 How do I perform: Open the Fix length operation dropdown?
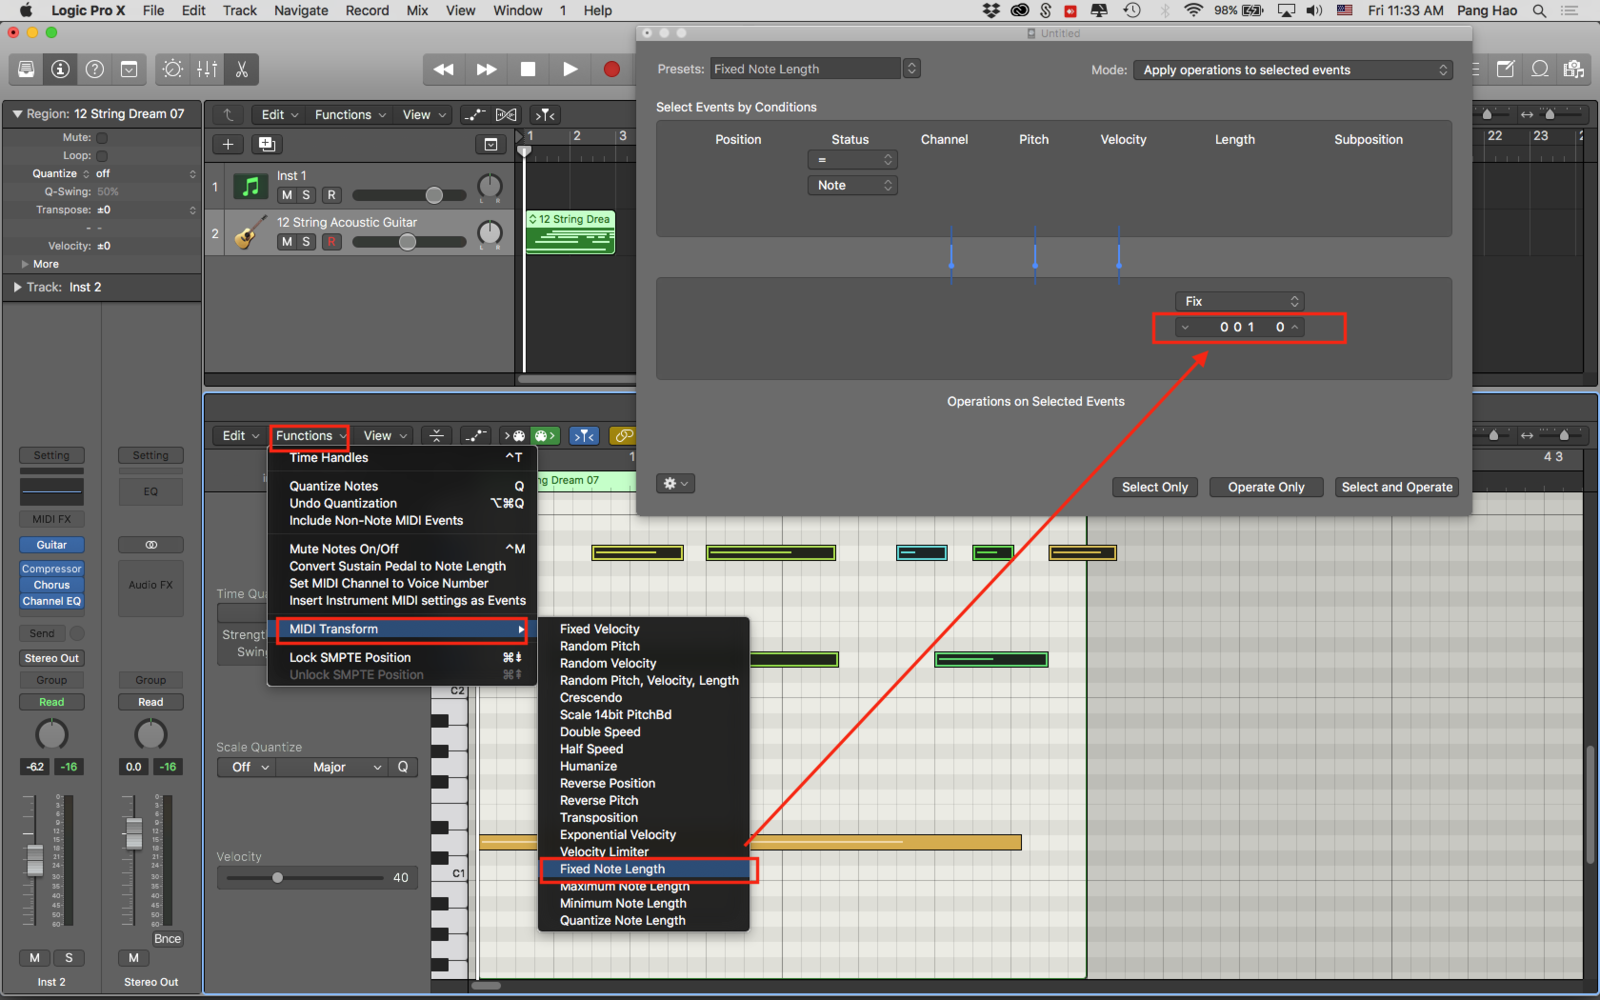[x=1240, y=302]
